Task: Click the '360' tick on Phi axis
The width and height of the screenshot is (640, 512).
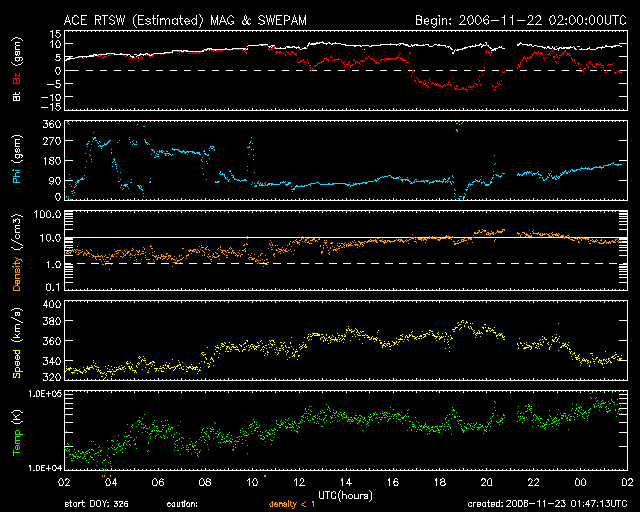Action: click(52, 124)
